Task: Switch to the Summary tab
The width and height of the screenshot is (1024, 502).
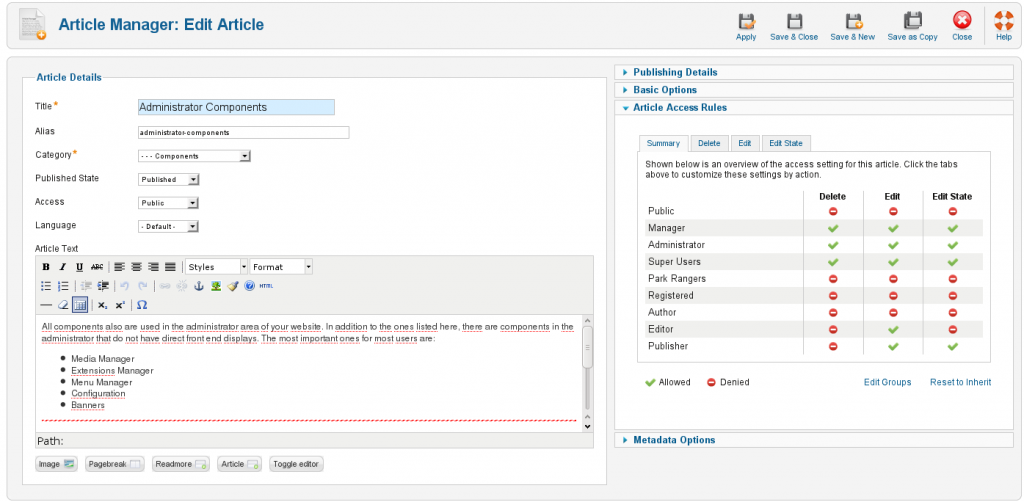Action: click(663, 144)
